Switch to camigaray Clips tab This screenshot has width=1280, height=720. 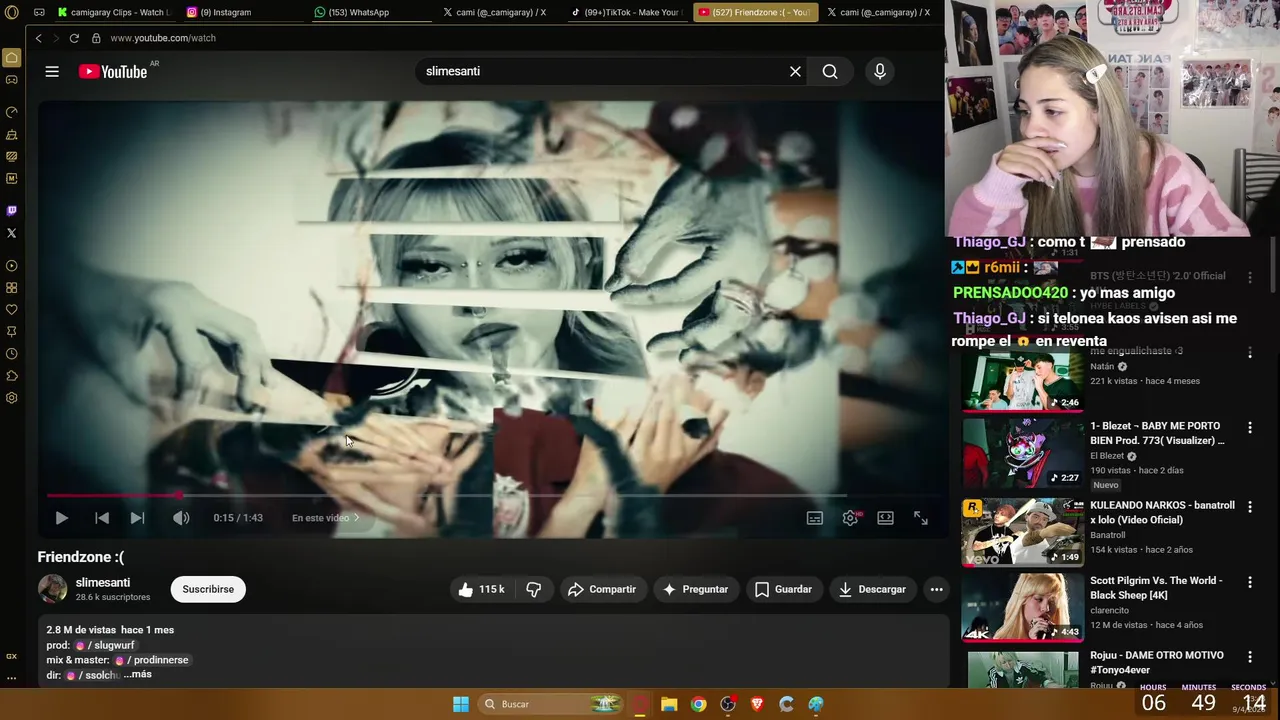click(x=114, y=12)
